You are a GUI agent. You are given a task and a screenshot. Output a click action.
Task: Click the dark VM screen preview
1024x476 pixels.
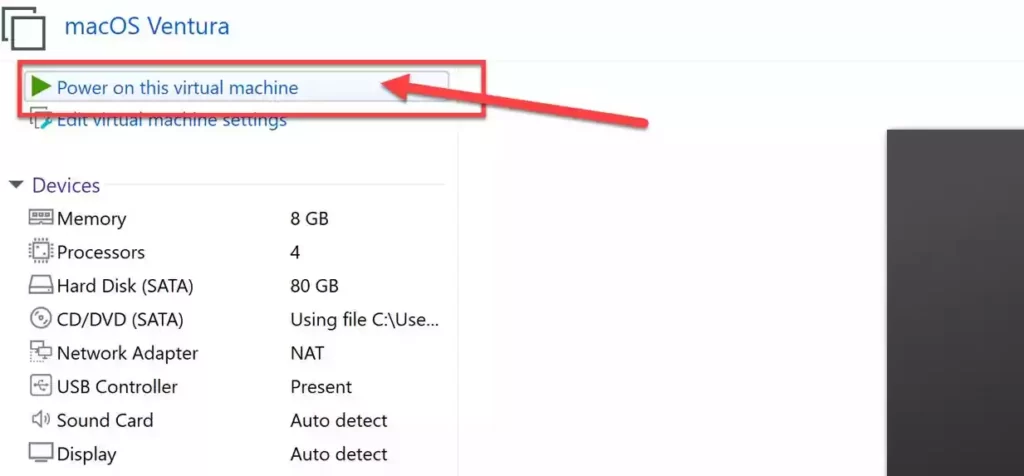[x=955, y=302]
